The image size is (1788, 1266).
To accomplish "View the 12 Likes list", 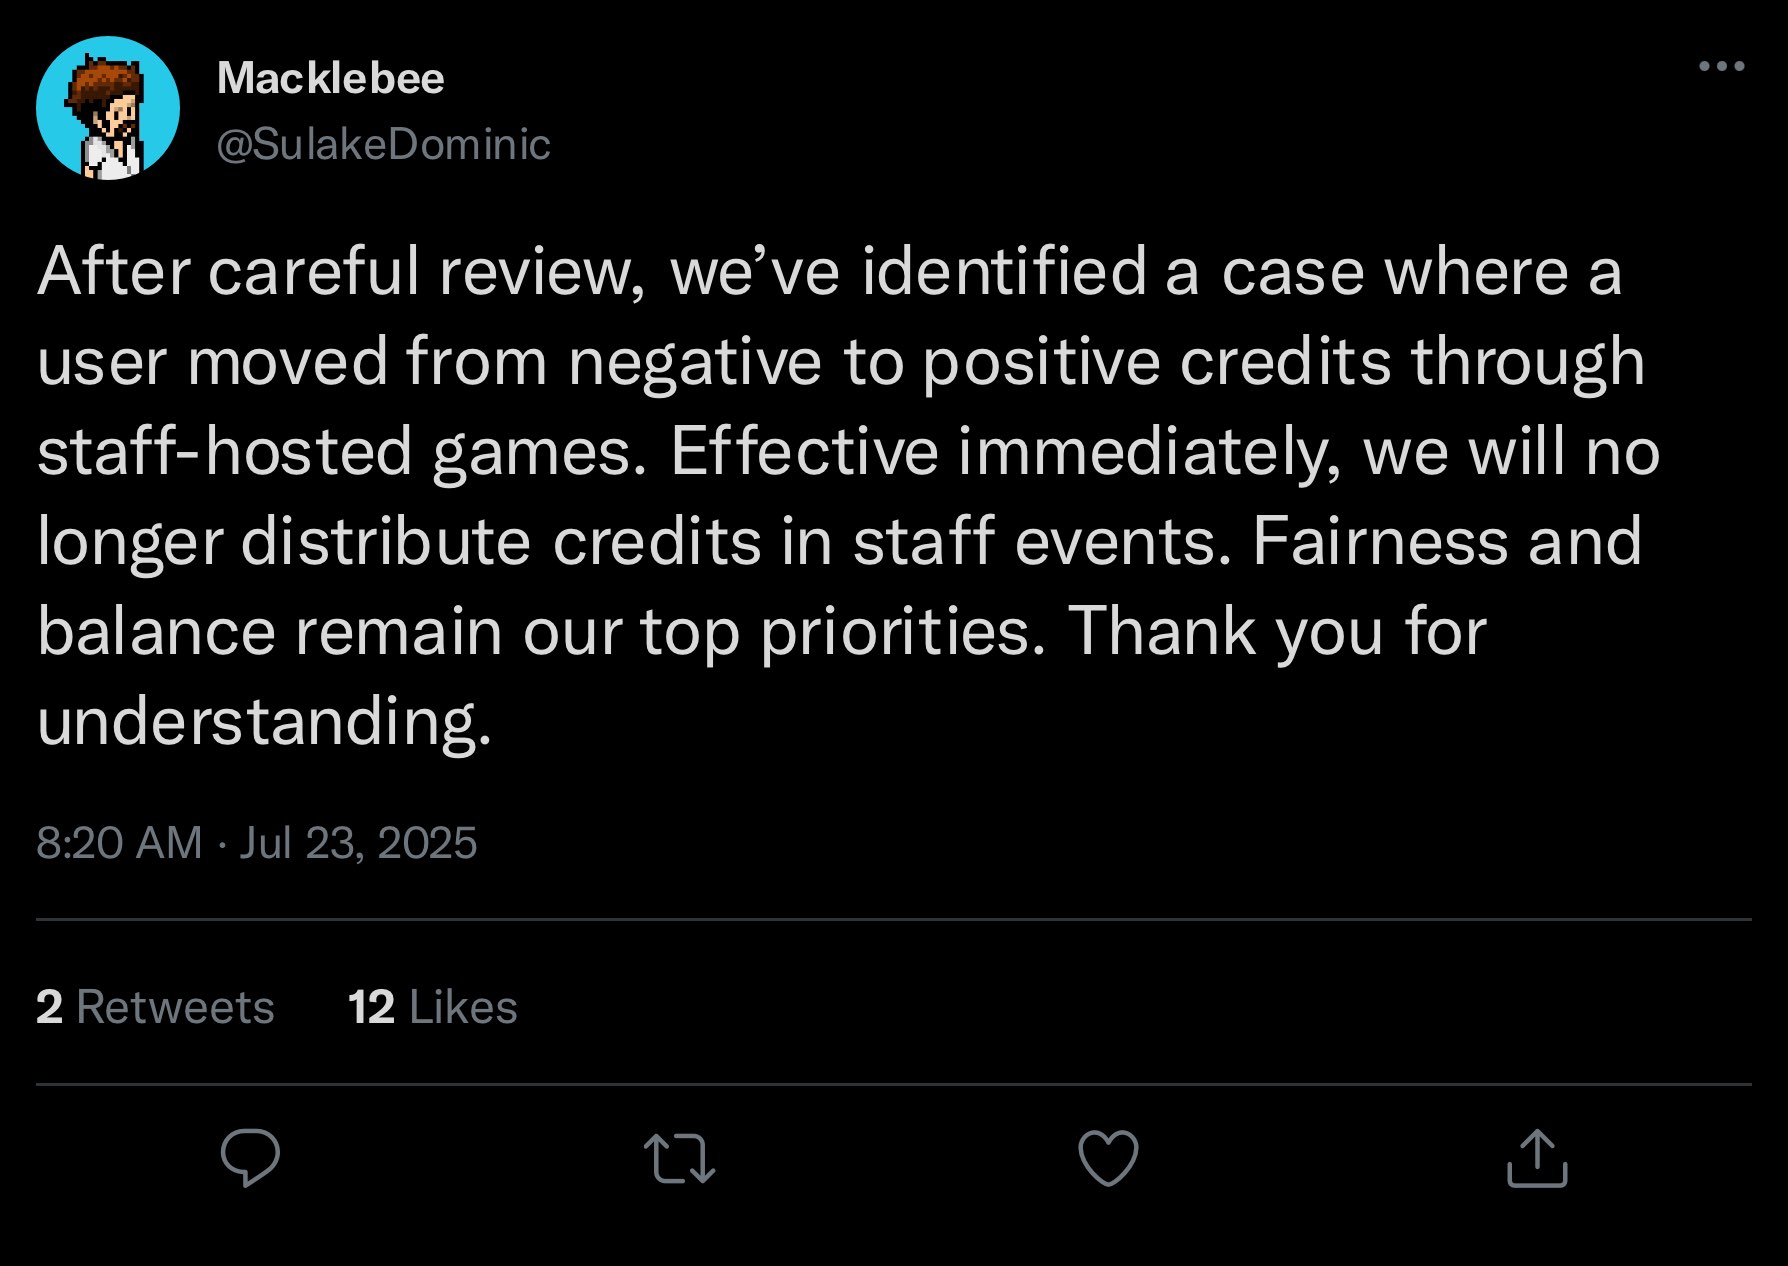I will (432, 1007).
